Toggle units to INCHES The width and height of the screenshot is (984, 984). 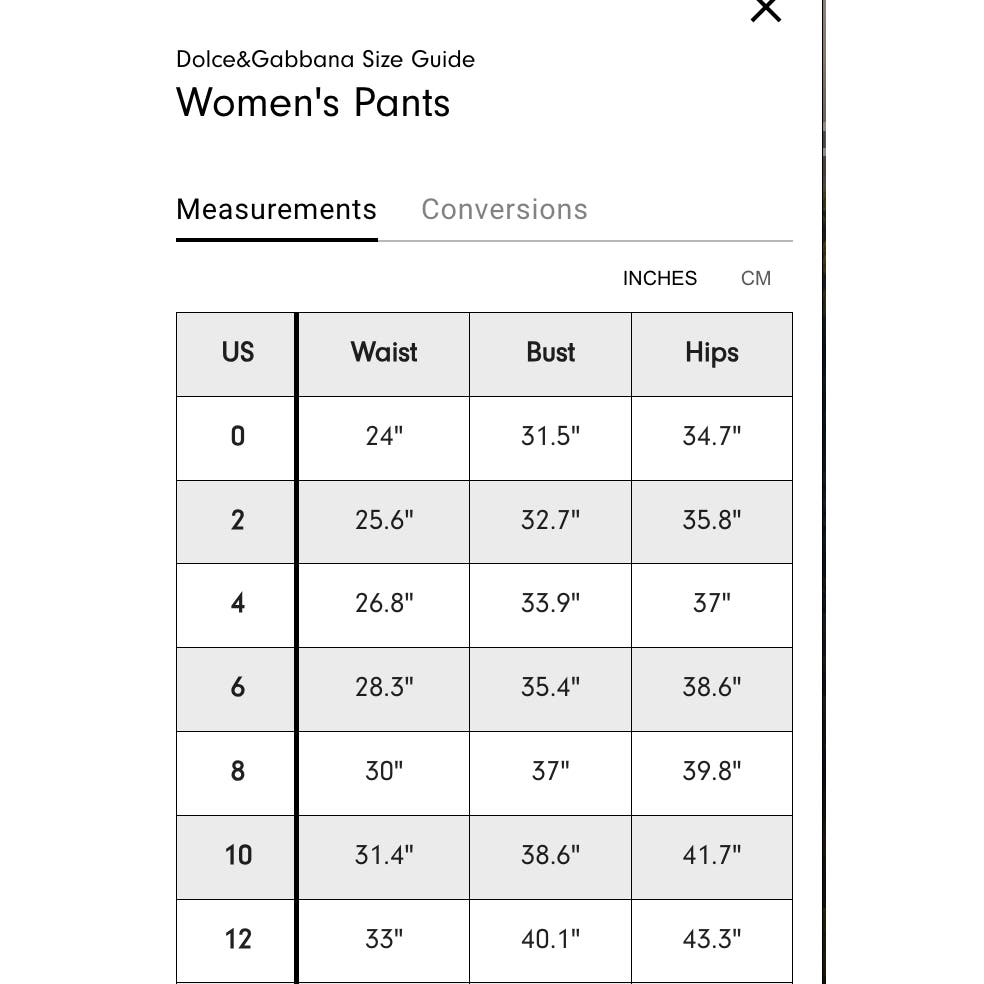(660, 278)
